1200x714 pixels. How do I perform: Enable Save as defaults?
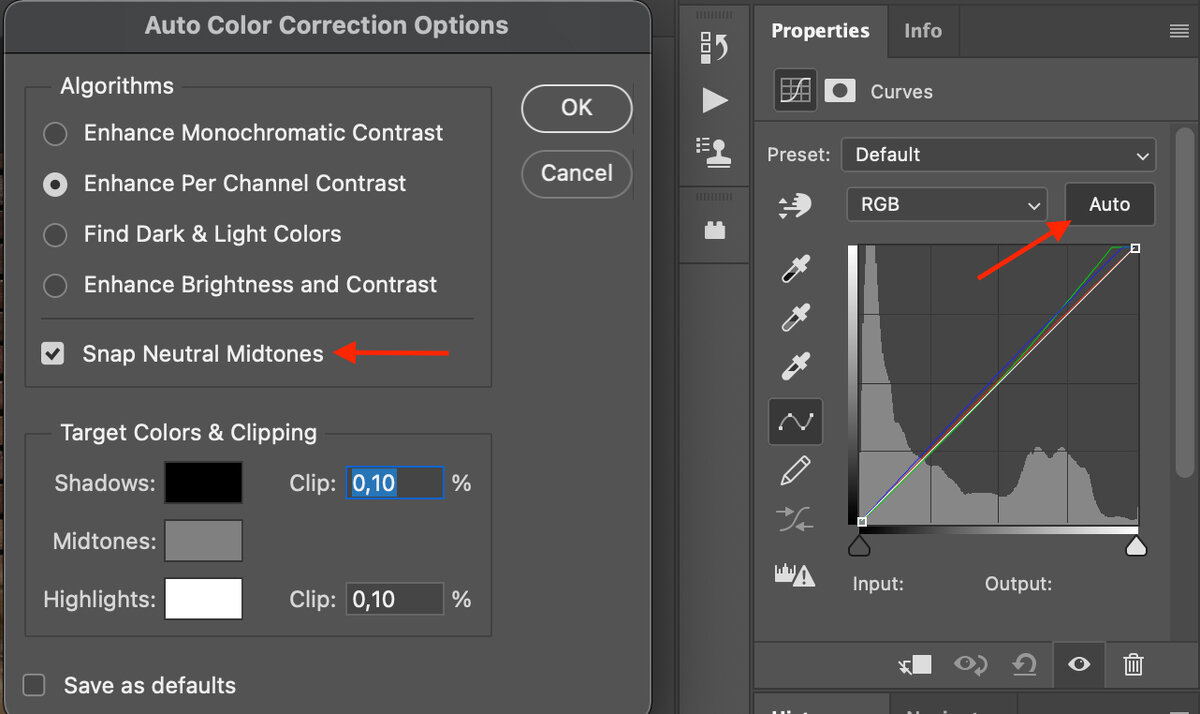point(33,685)
